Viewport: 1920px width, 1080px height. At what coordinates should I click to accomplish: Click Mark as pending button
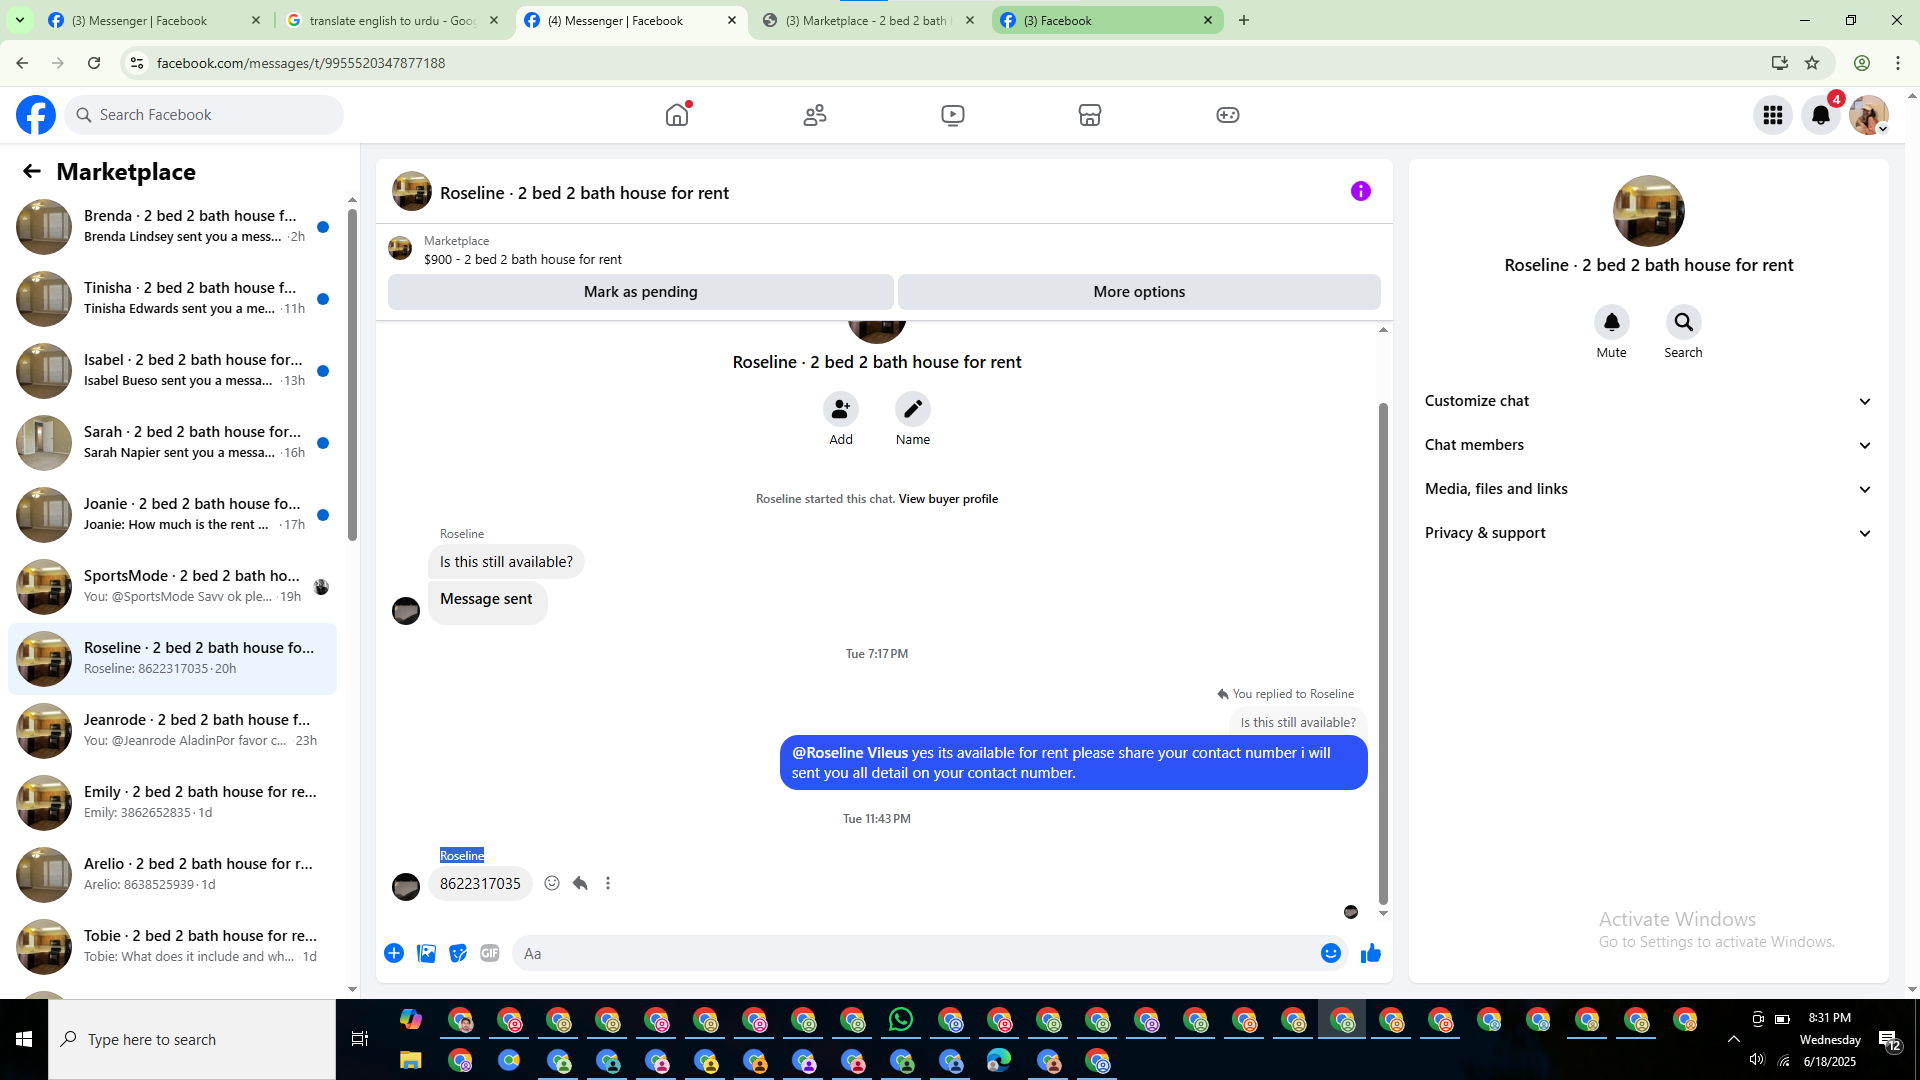641,292
